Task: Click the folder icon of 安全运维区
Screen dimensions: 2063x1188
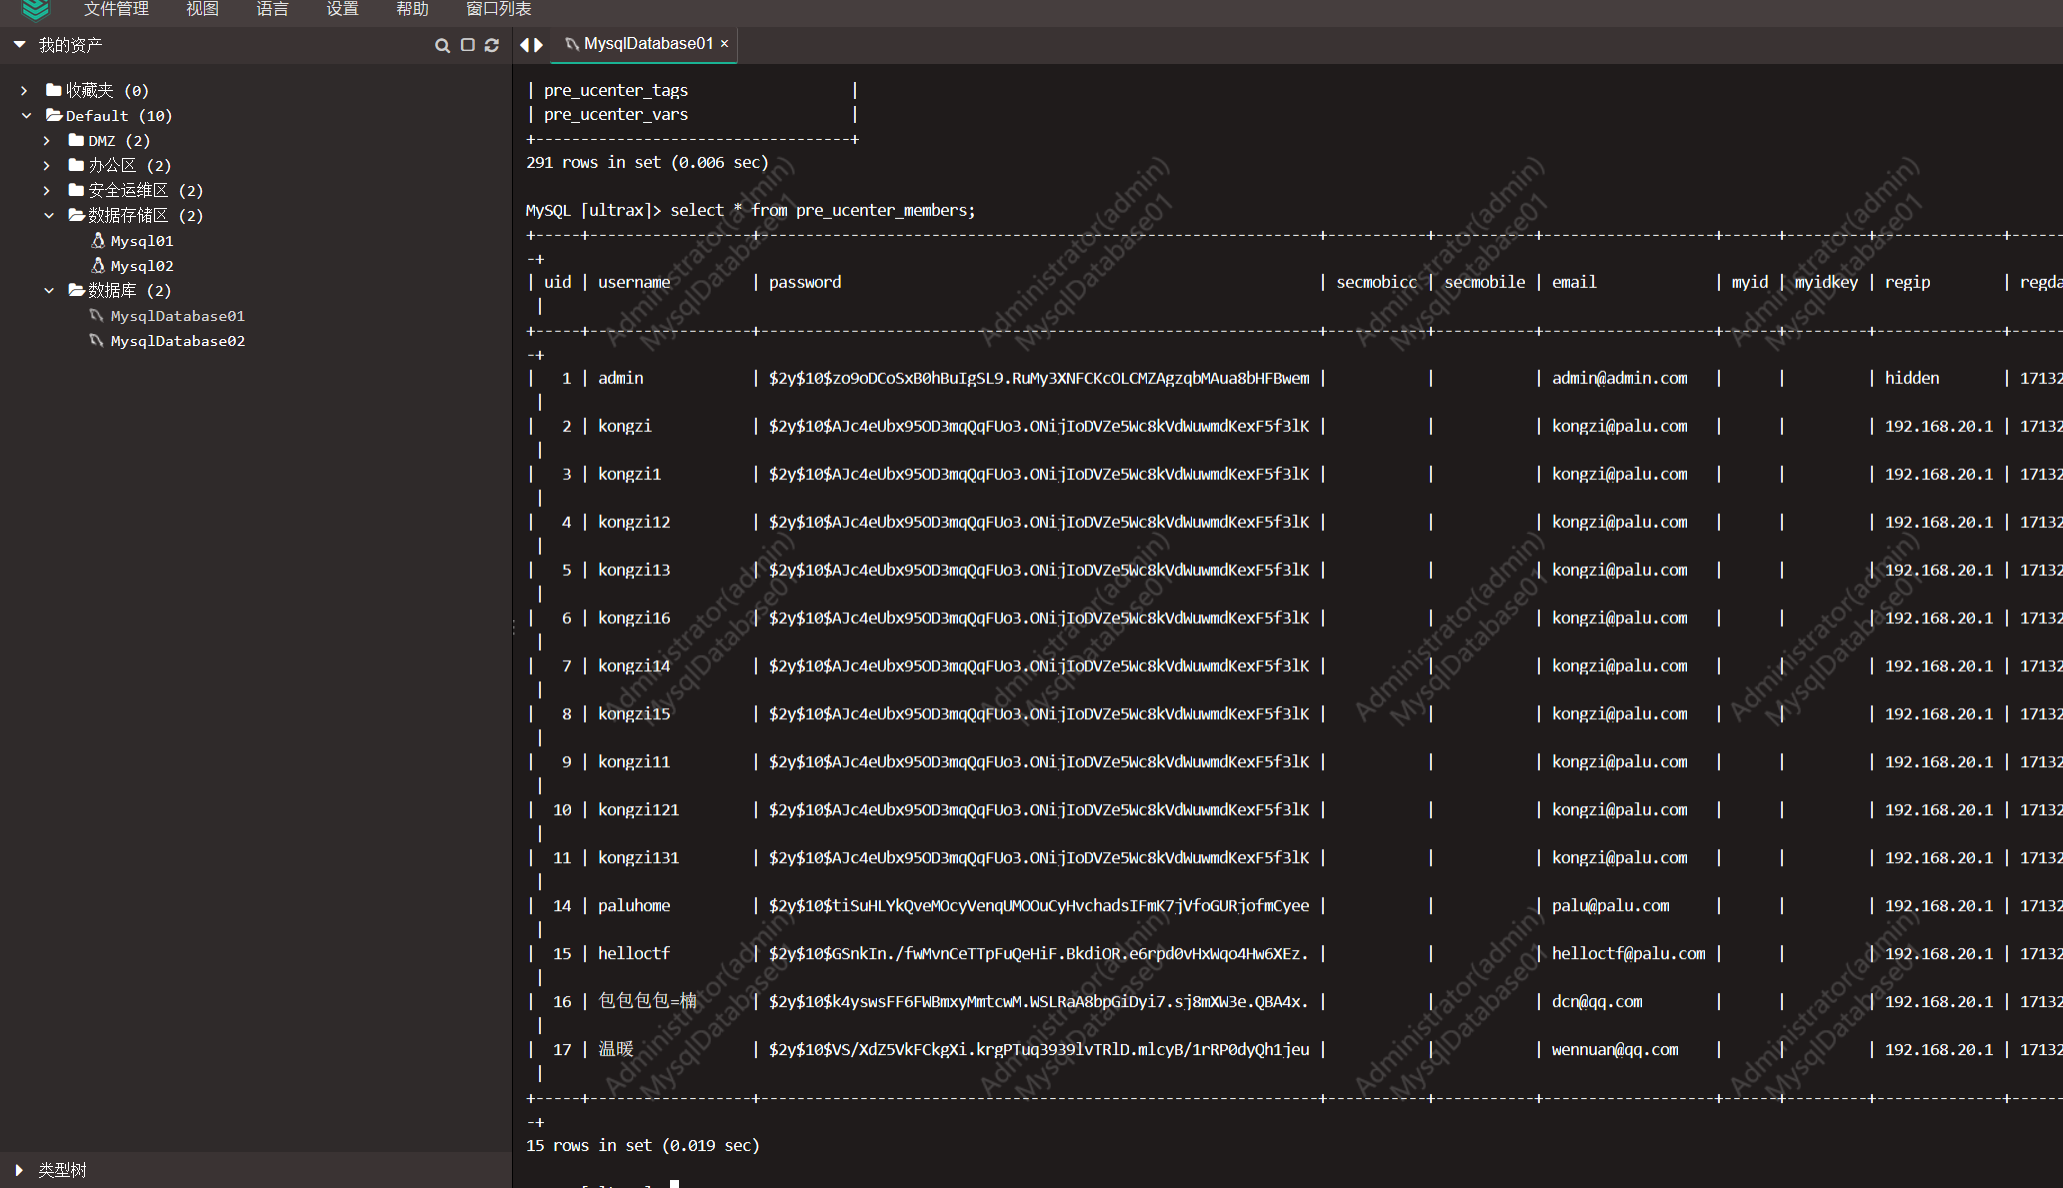Action: point(76,190)
